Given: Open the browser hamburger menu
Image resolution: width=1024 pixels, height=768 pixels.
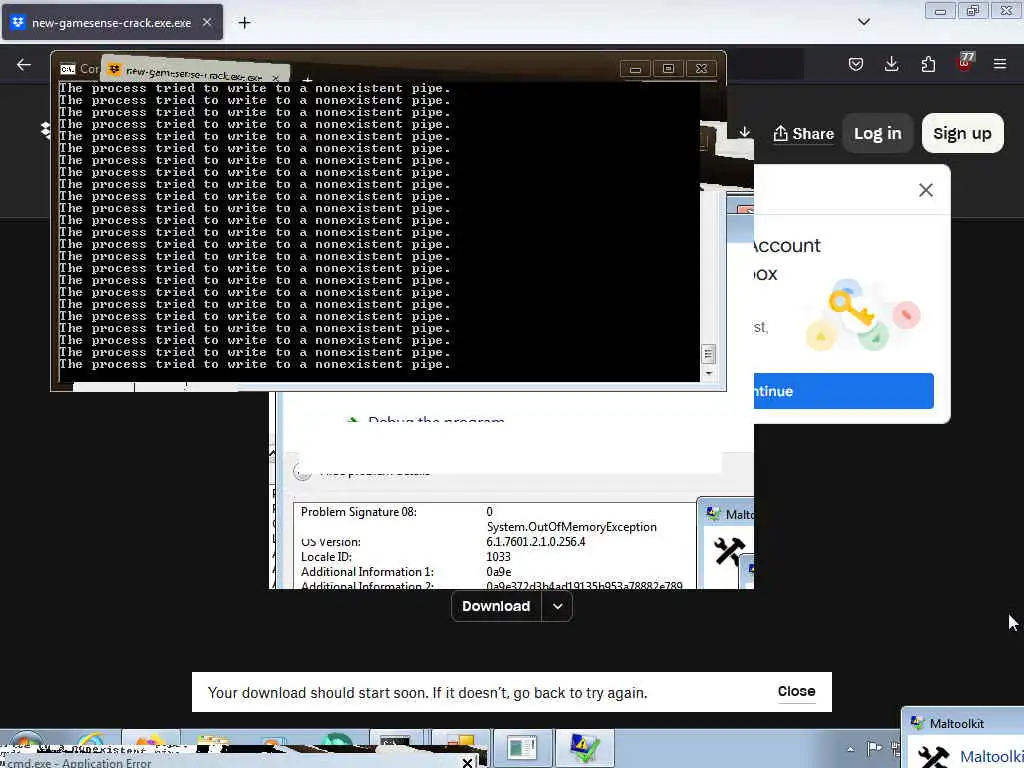Looking at the screenshot, I should coord(1000,64).
